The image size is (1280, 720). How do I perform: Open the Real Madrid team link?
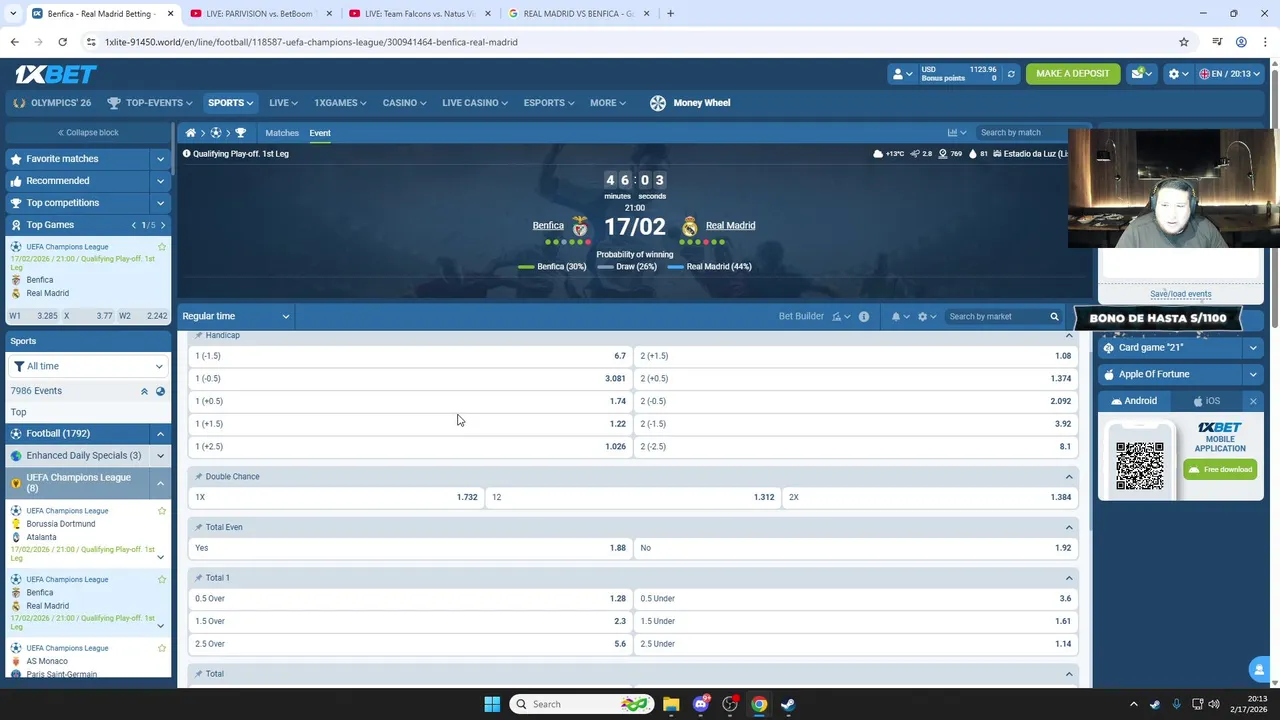730,226
